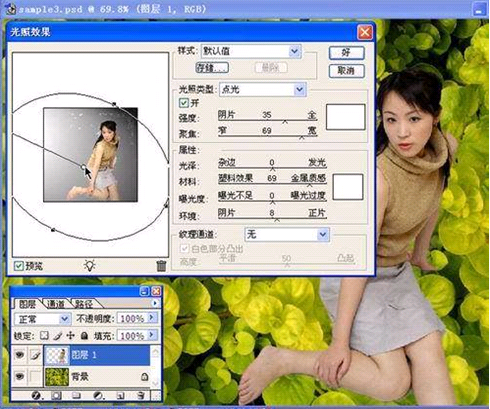Click the light bulb new-light icon

click(x=90, y=265)
